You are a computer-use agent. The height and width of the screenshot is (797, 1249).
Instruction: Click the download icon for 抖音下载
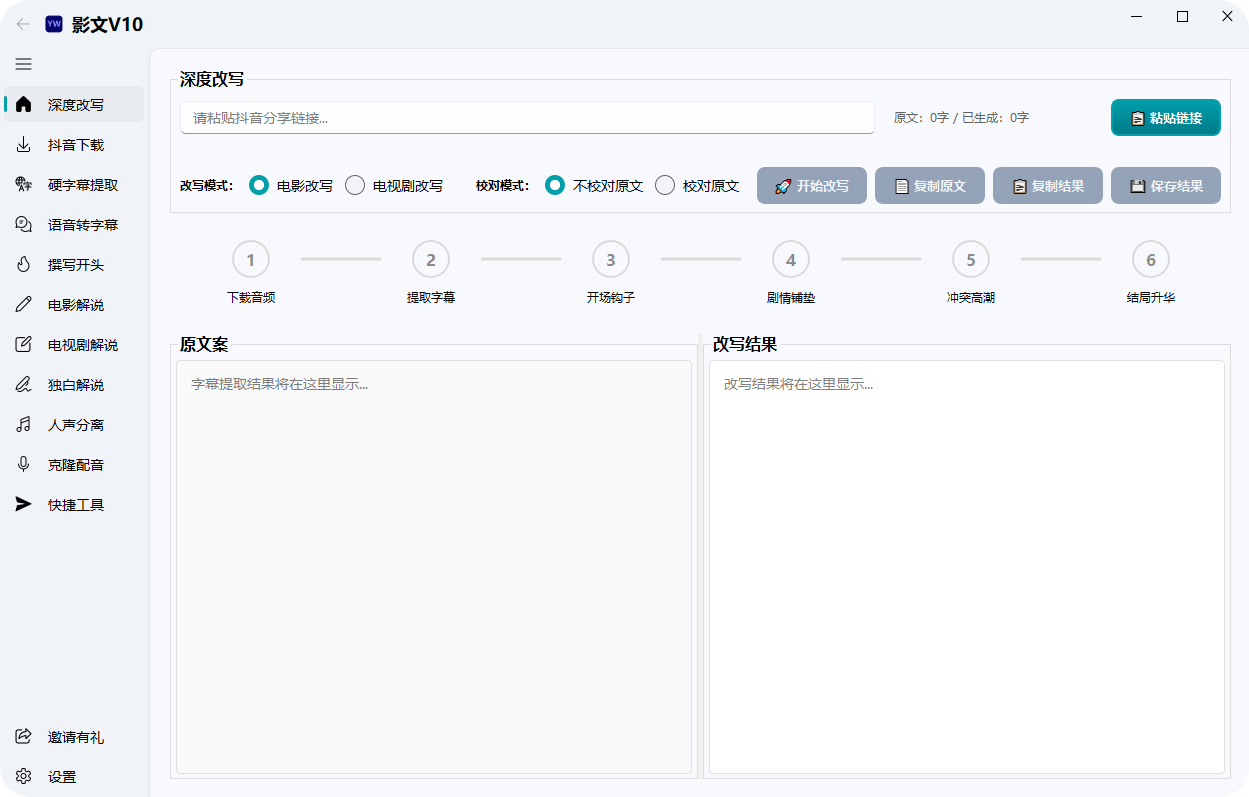pos(24,145)
